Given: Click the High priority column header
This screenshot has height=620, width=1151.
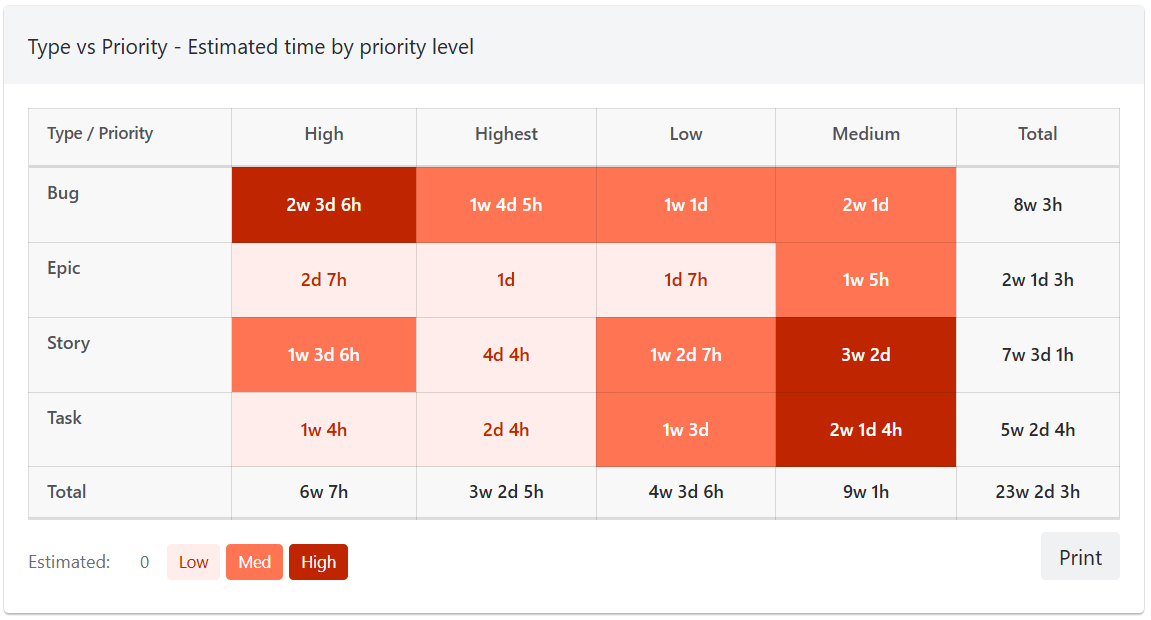Looking at the screenshot, I should tap(324, 134).
